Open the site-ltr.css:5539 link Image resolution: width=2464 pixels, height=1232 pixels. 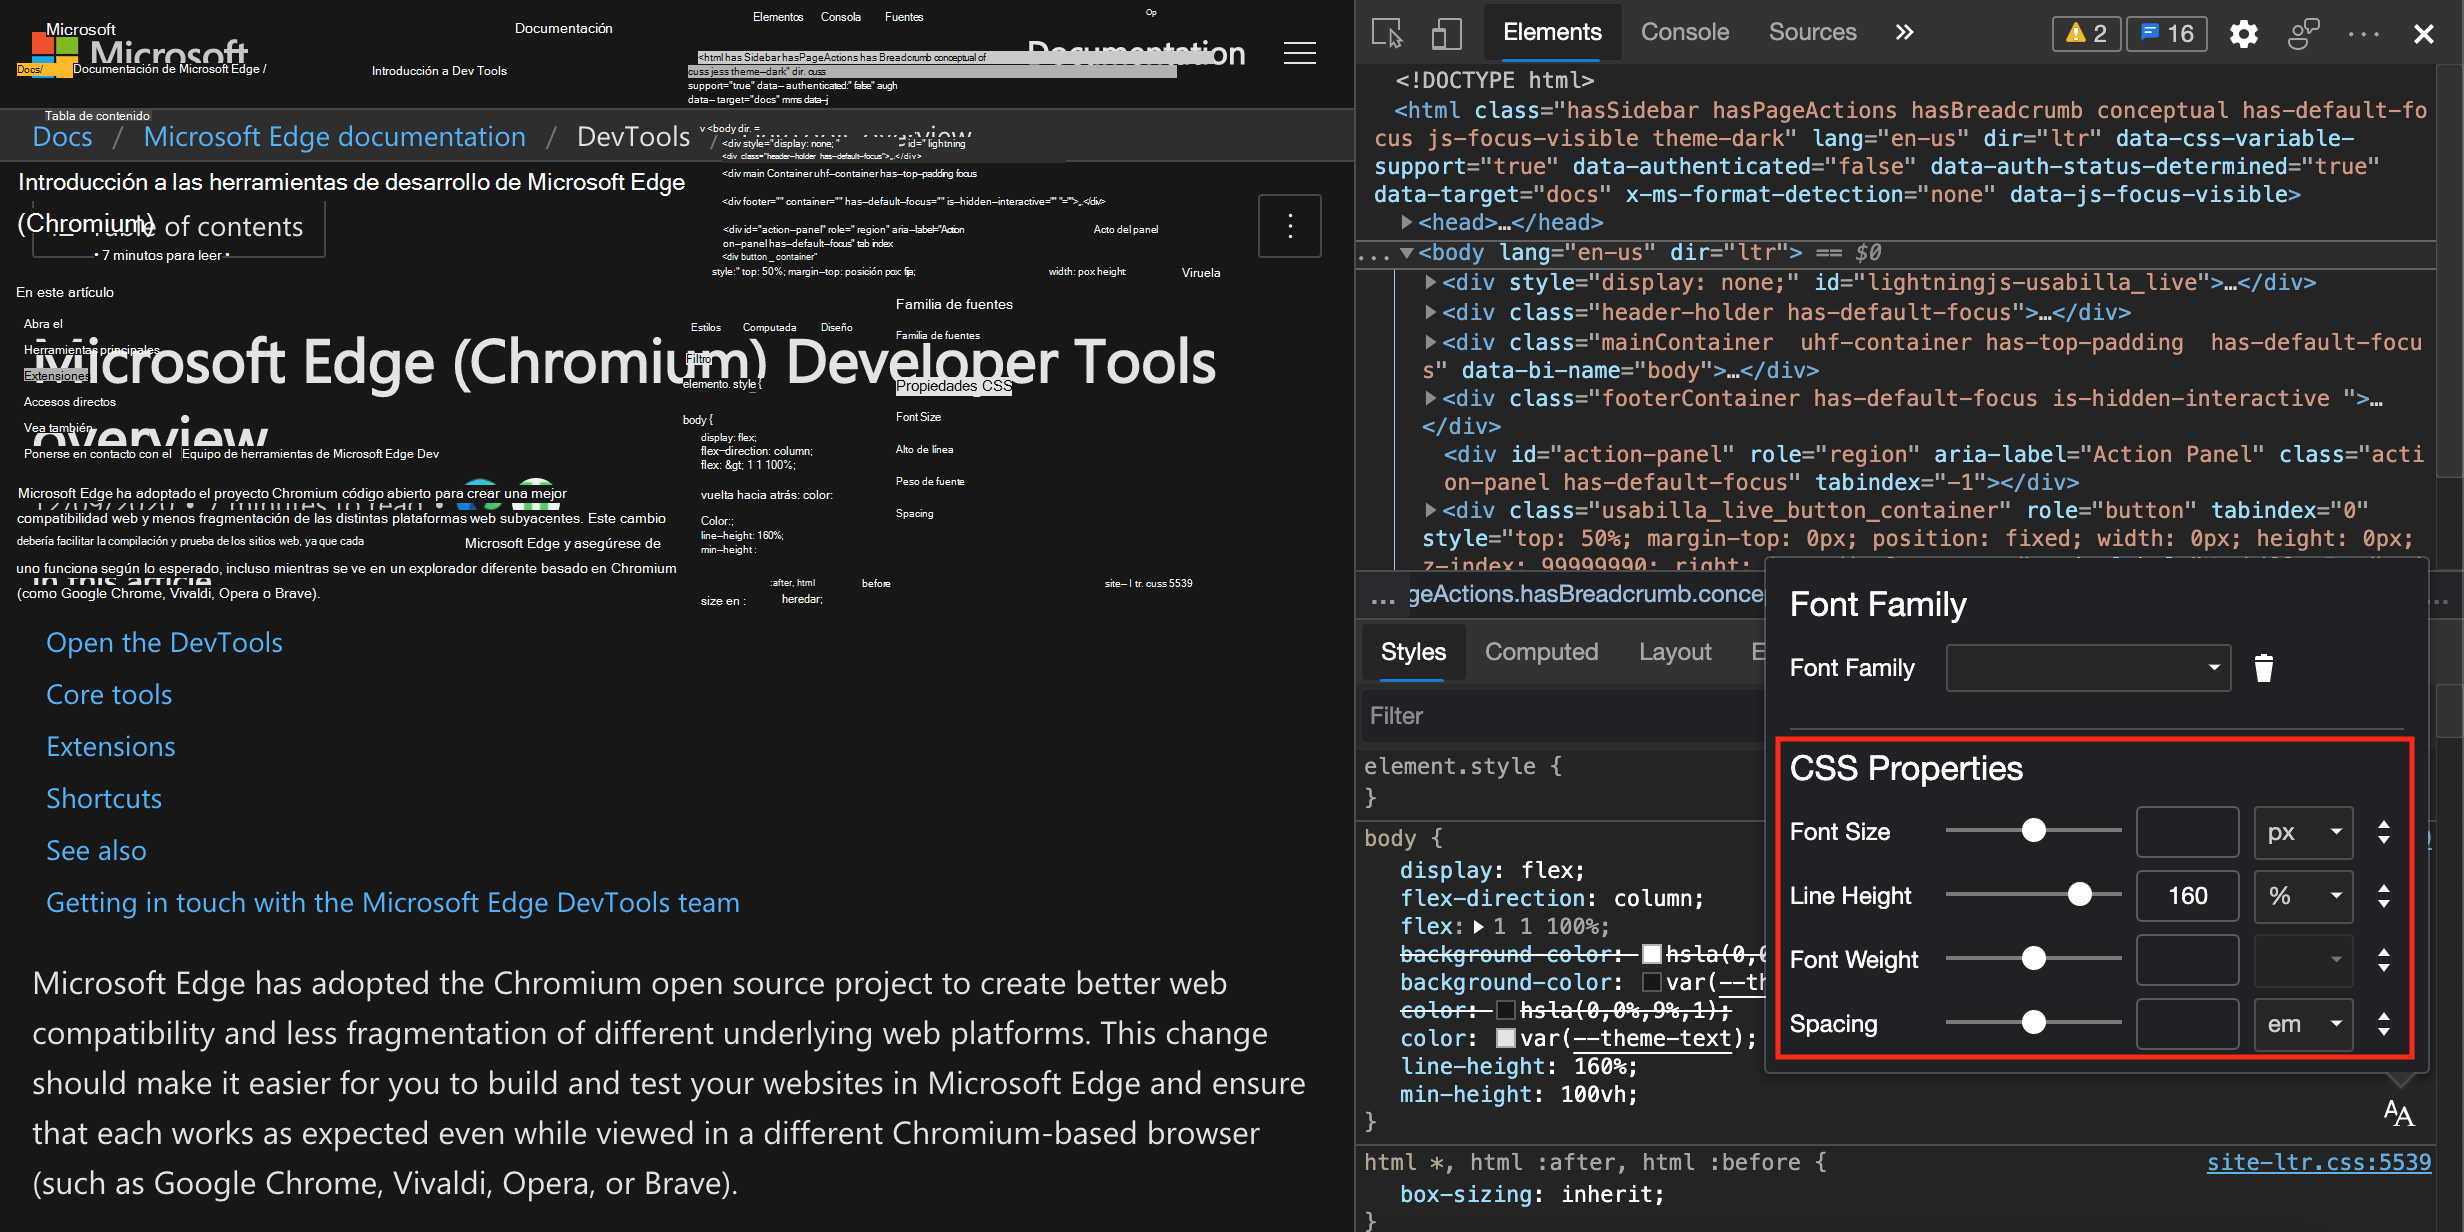(x=2318, y=1162)
